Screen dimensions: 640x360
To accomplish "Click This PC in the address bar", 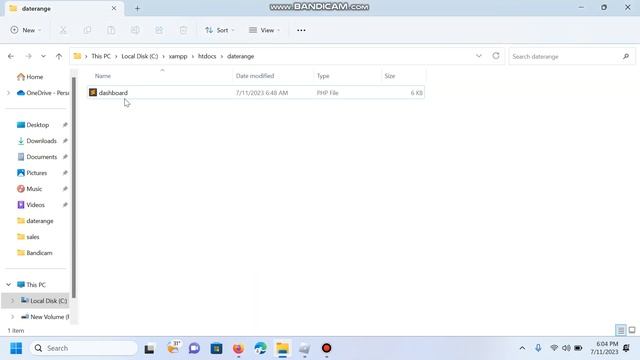I will click(x=101, y=56).
